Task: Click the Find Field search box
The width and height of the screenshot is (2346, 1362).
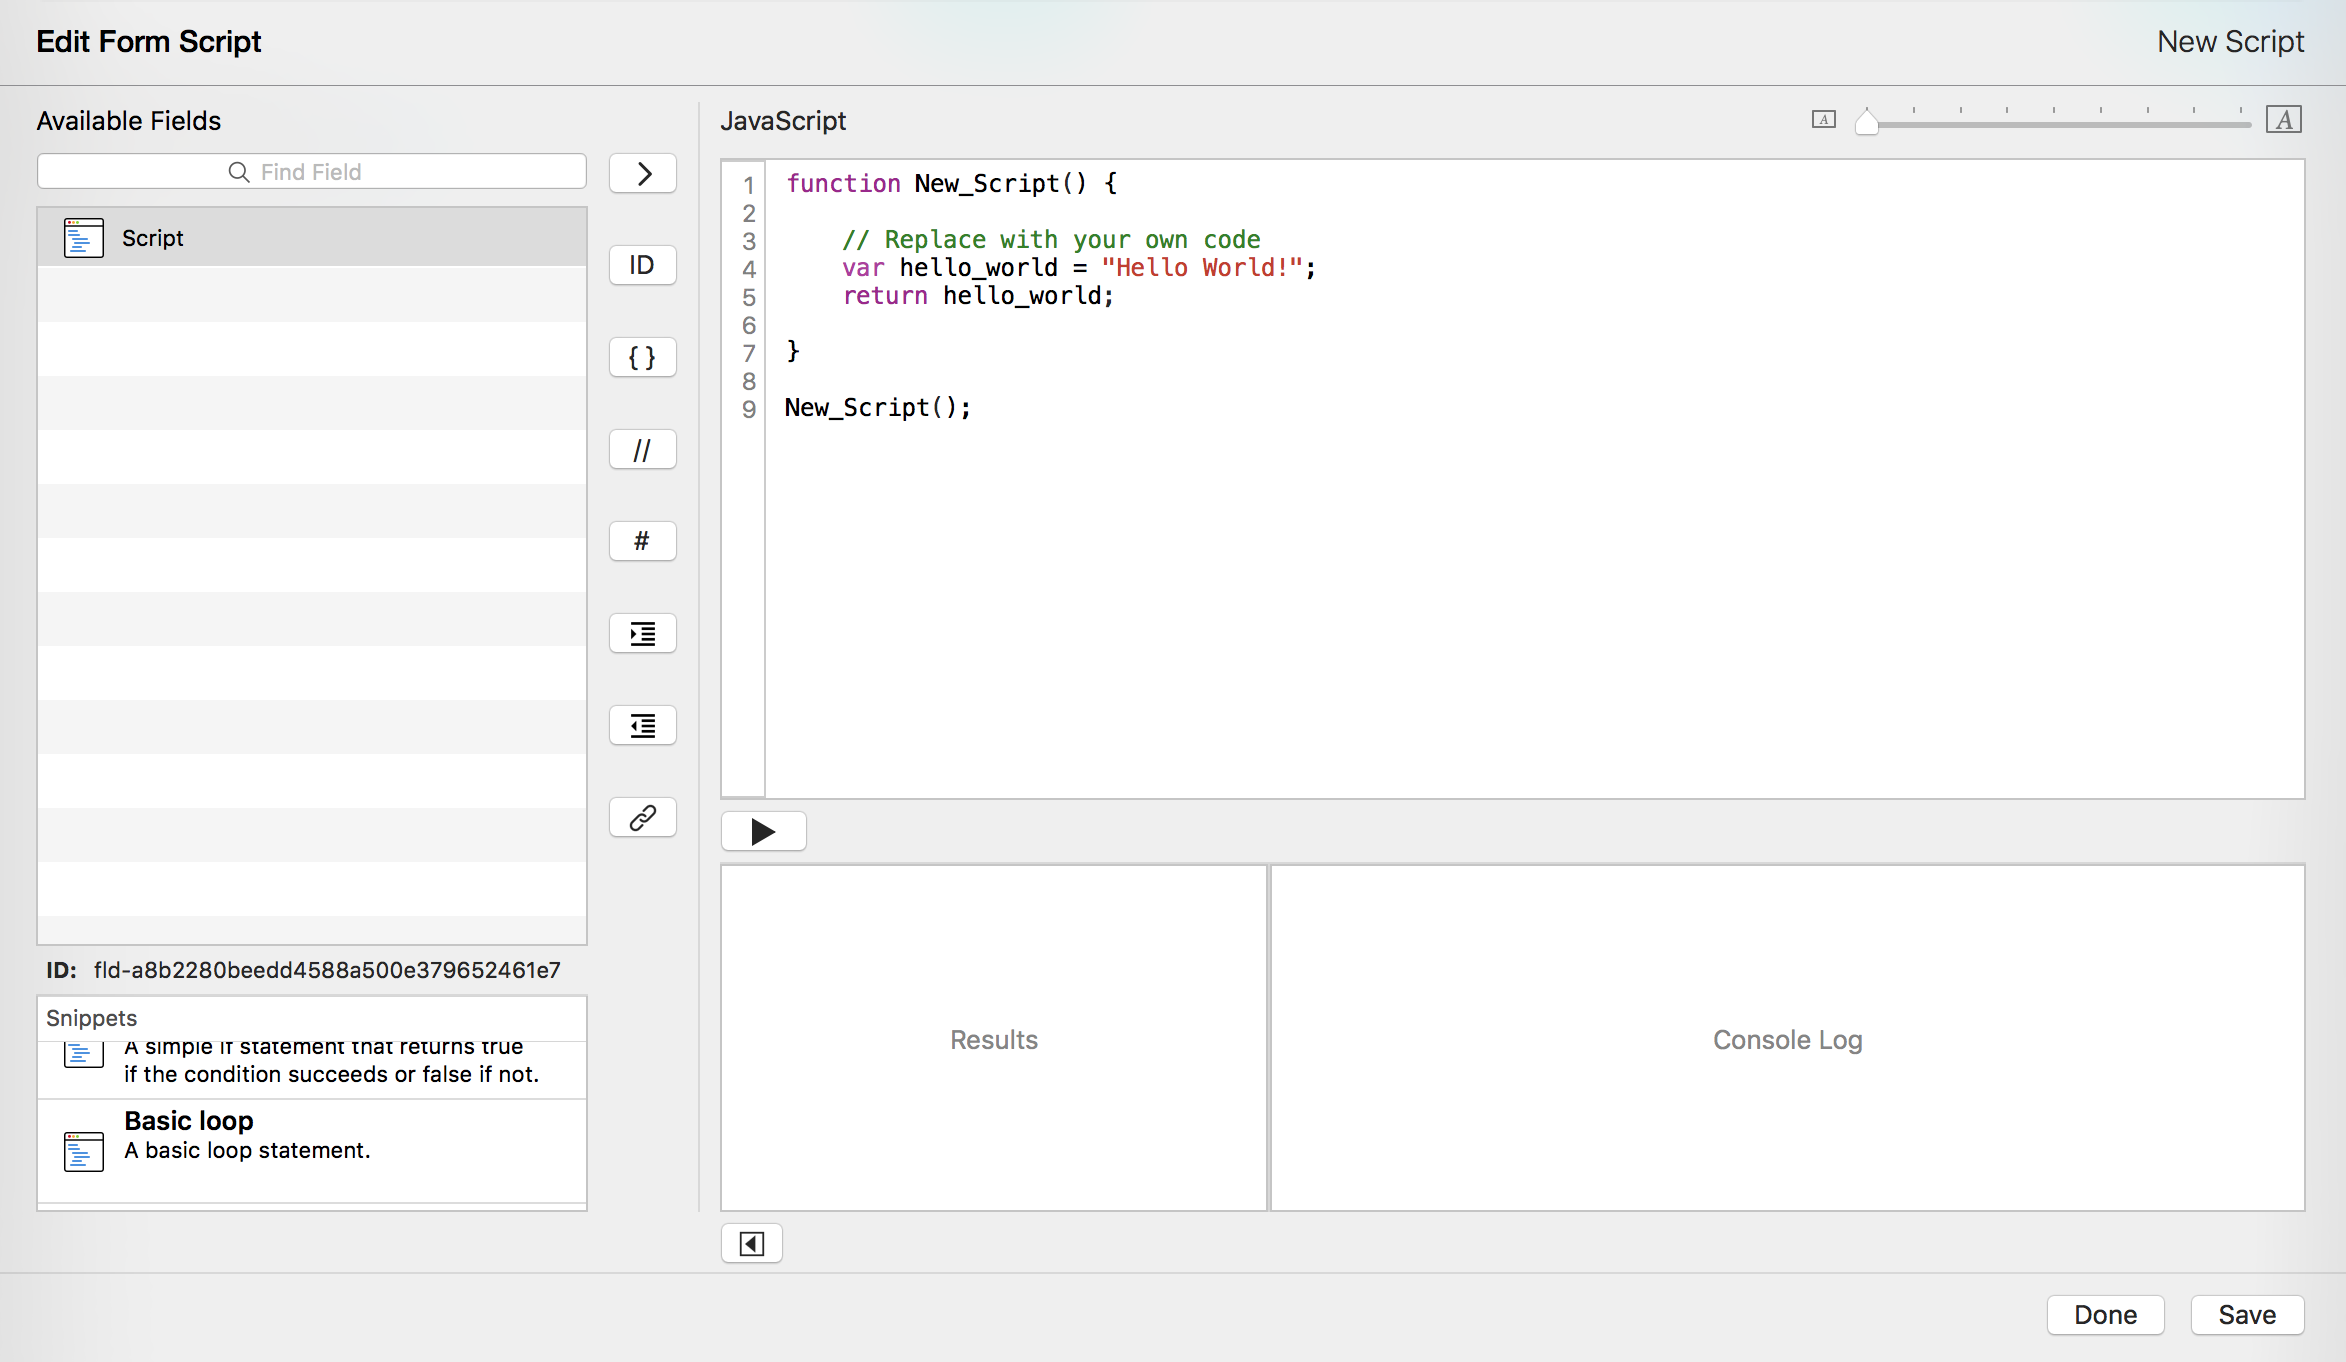Action: [x=312, y=172]
